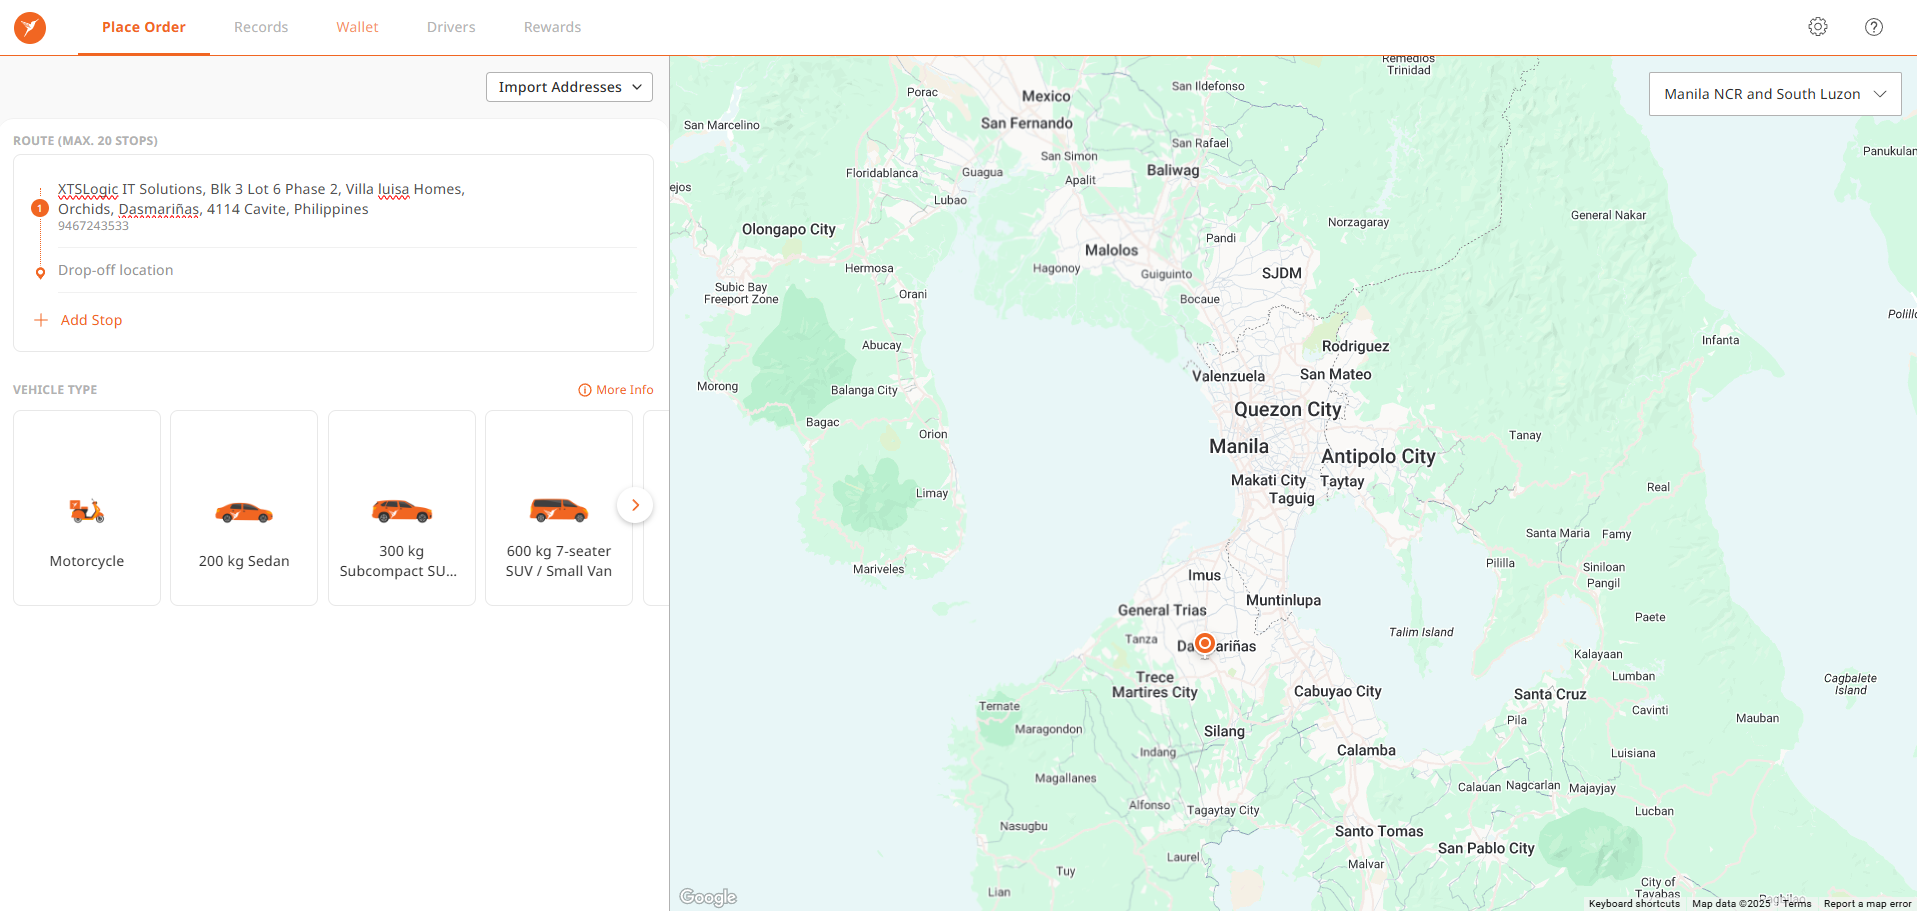
Task: Click the San Fernando map label
Action: click(1027, 123)
